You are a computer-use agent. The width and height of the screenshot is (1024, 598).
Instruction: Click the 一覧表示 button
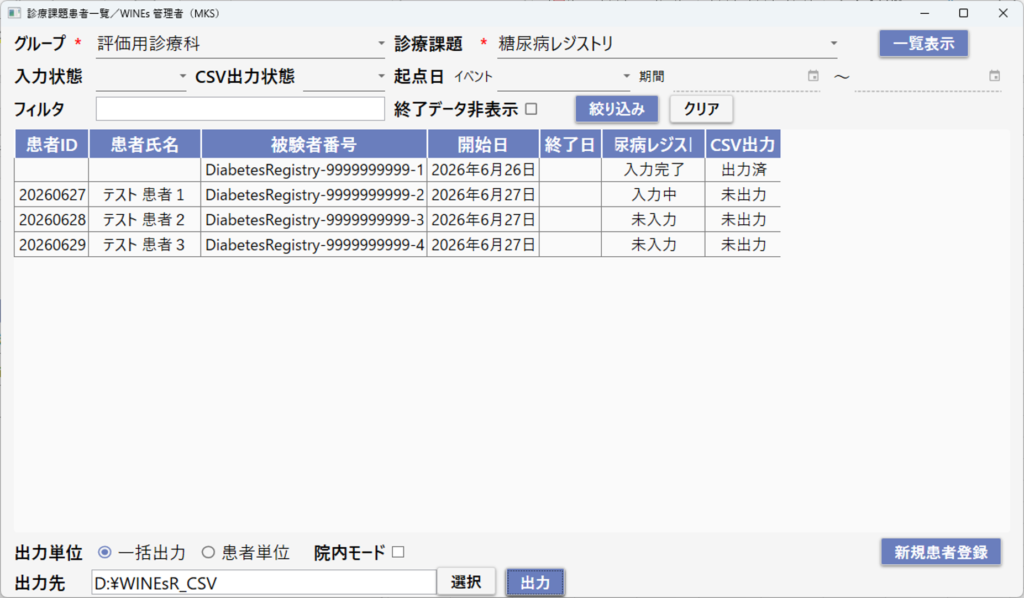[923, 44]
